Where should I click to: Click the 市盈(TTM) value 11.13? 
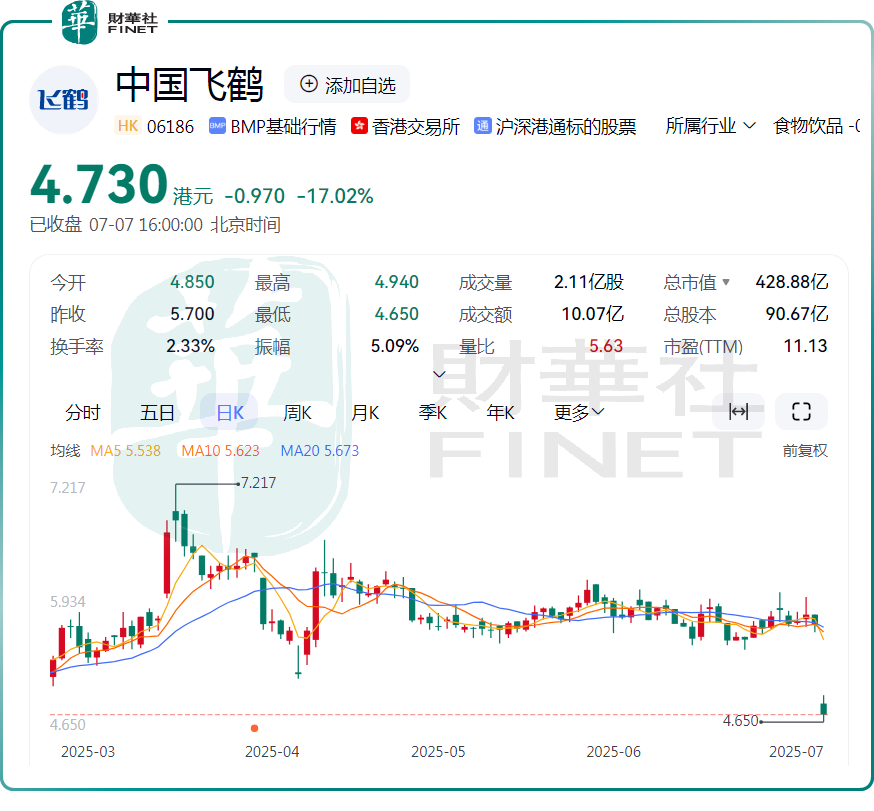[805, 346]
